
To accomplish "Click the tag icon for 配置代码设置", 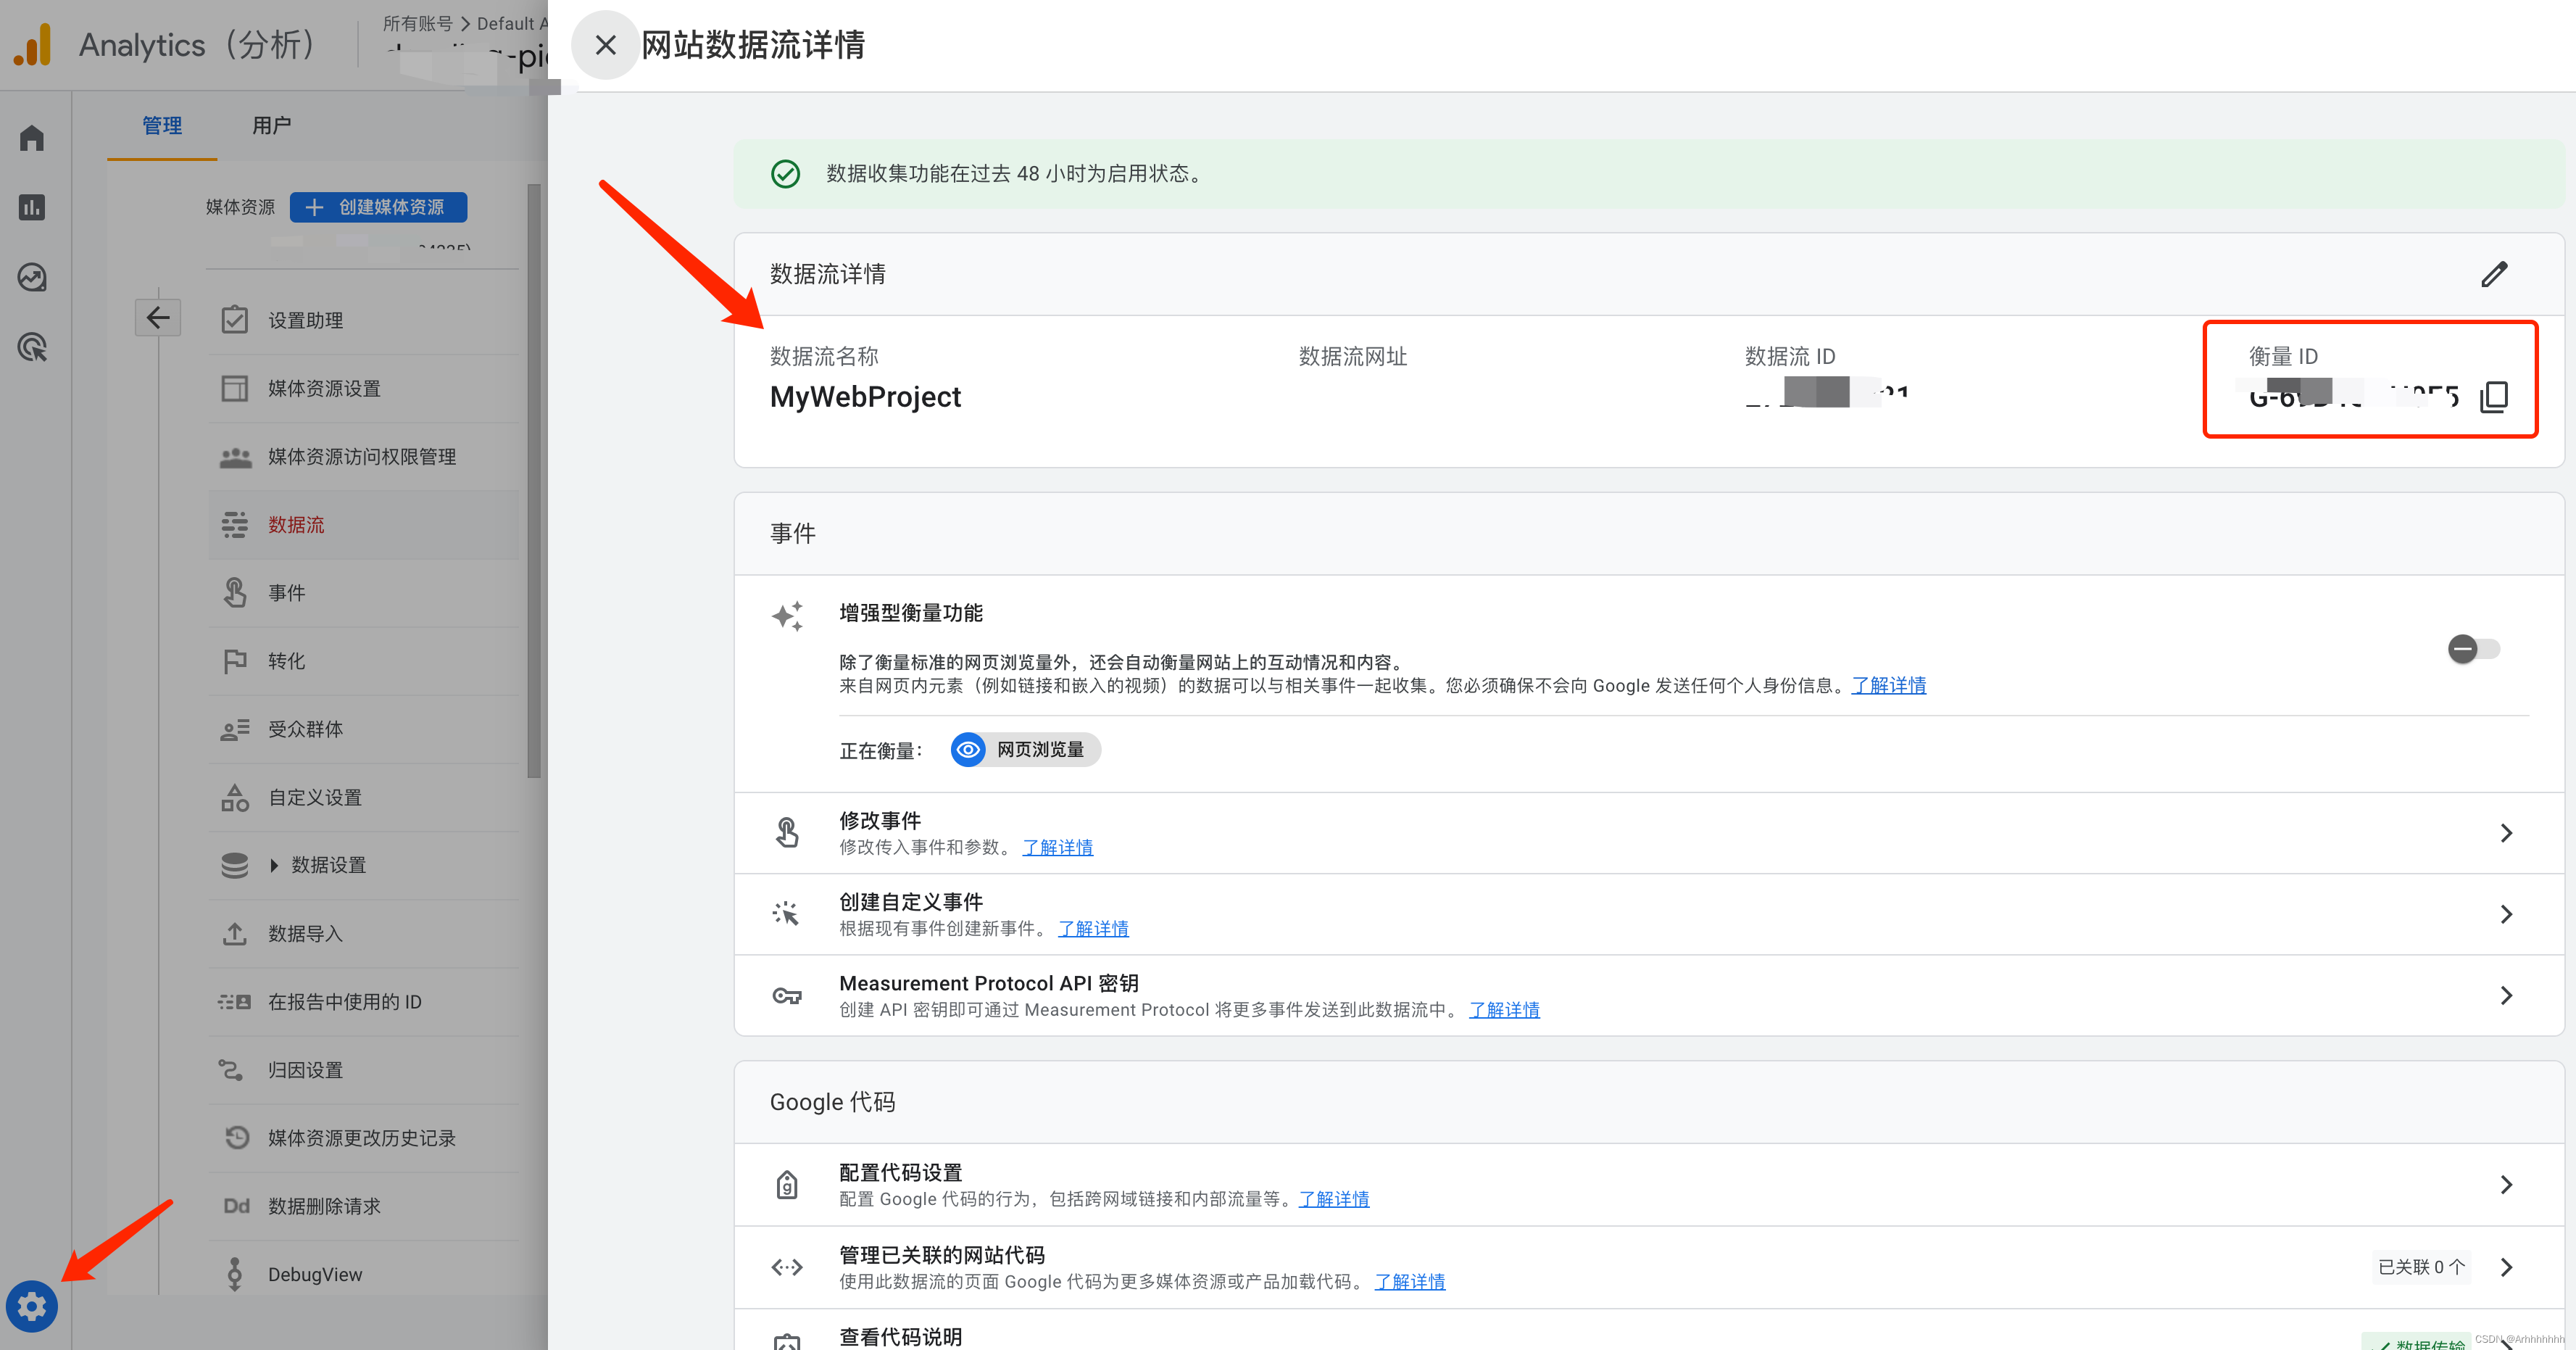I will point(787,1185).
